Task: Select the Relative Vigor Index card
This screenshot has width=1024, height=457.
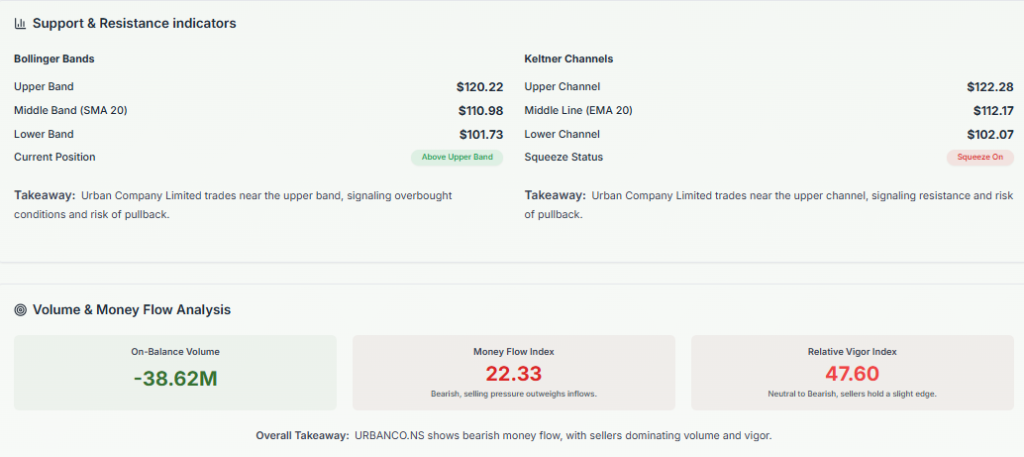Action: pyautogui.click(x=852, y=372)
